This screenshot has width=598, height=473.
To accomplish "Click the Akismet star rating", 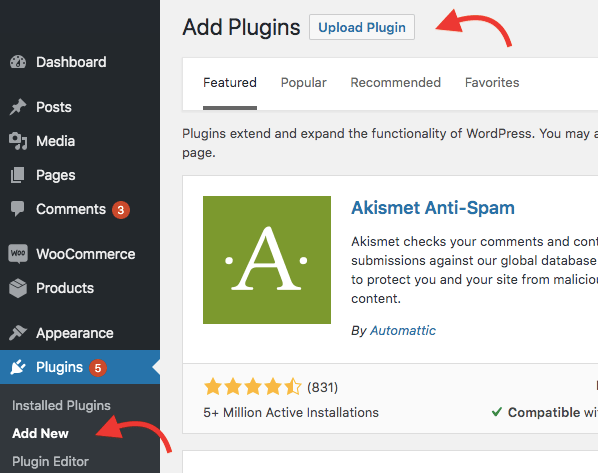I will 253,387.
